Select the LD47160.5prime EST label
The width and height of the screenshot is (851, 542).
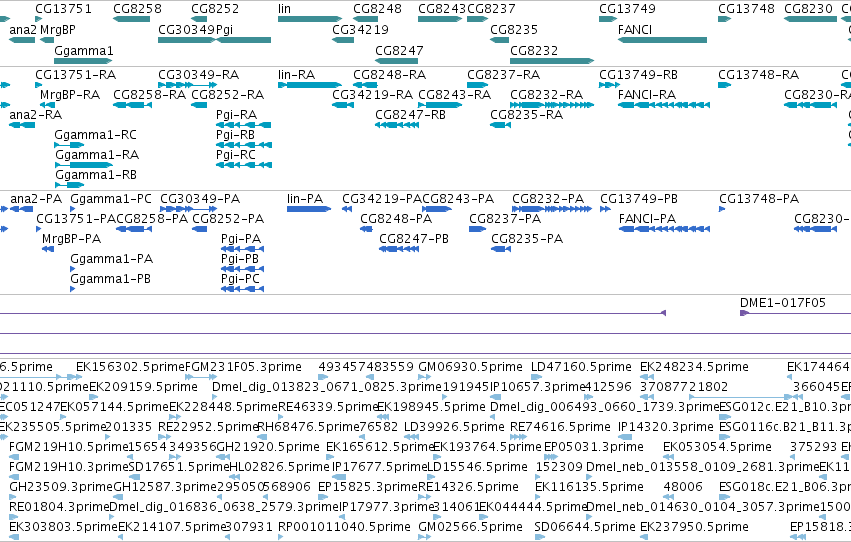581,367
